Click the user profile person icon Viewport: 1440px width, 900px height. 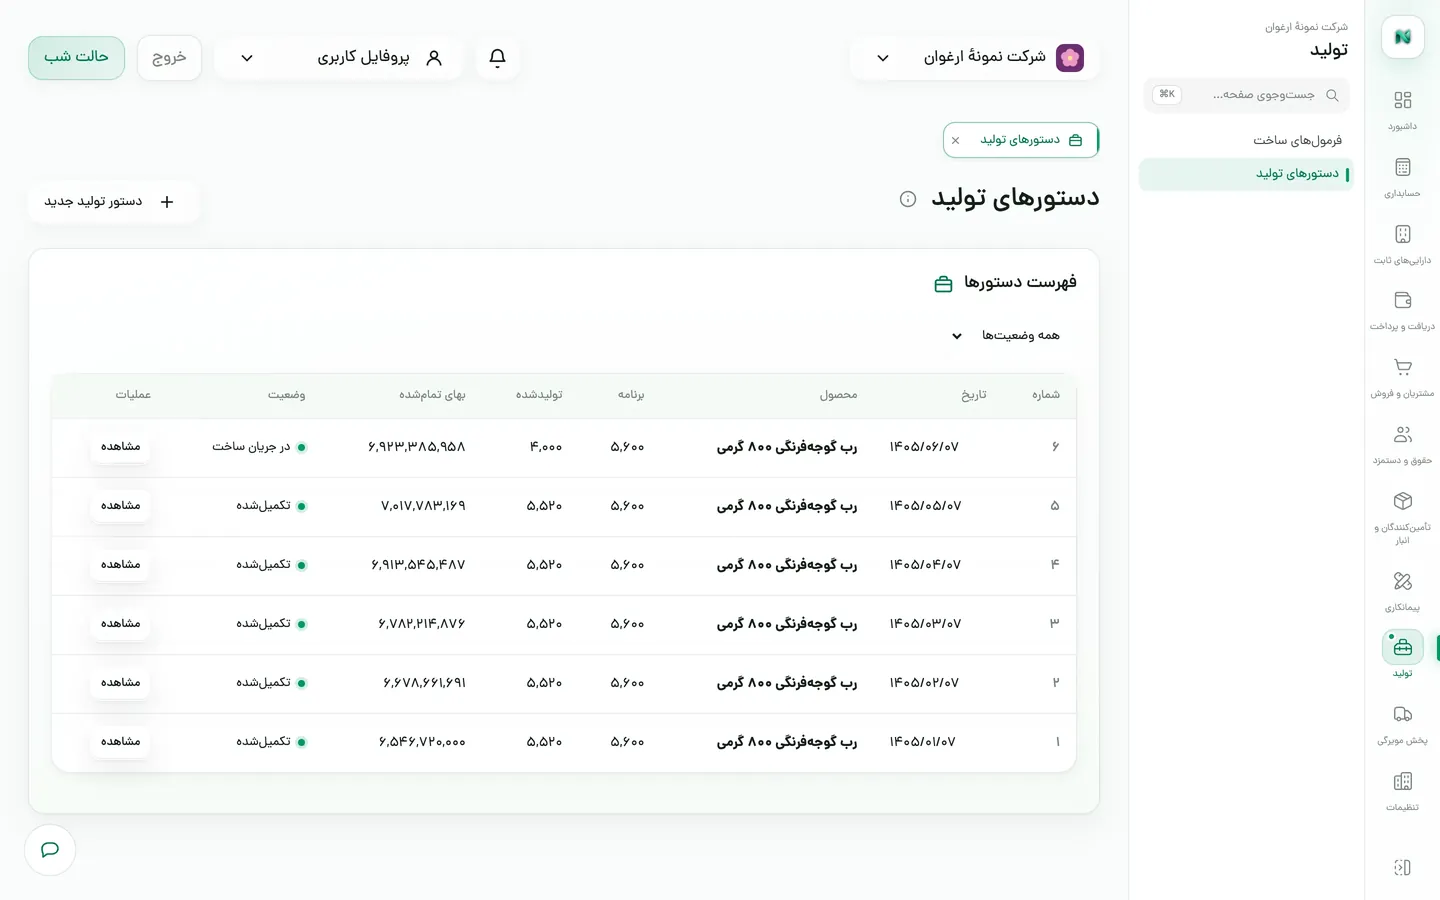pyautogui.click(x=434, y=58)
